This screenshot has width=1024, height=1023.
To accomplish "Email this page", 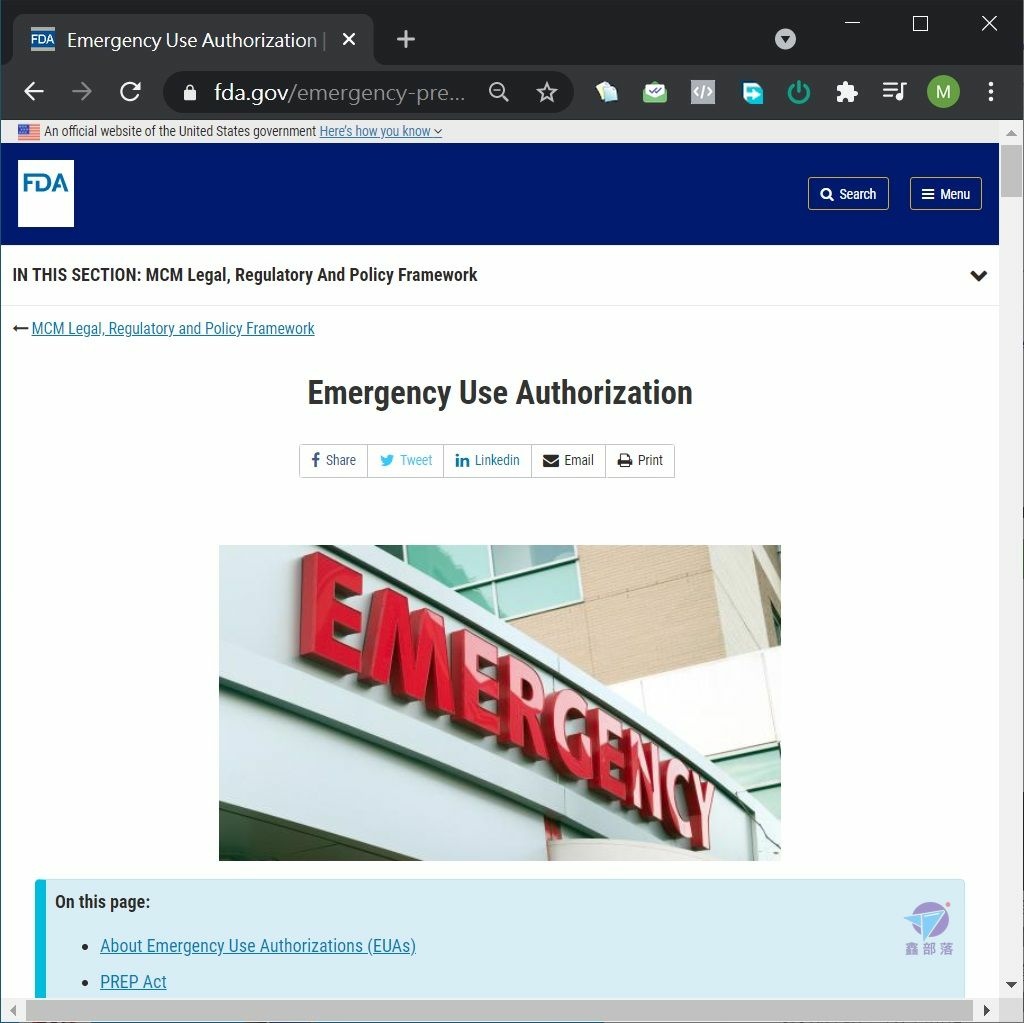I will pos(568,461).
